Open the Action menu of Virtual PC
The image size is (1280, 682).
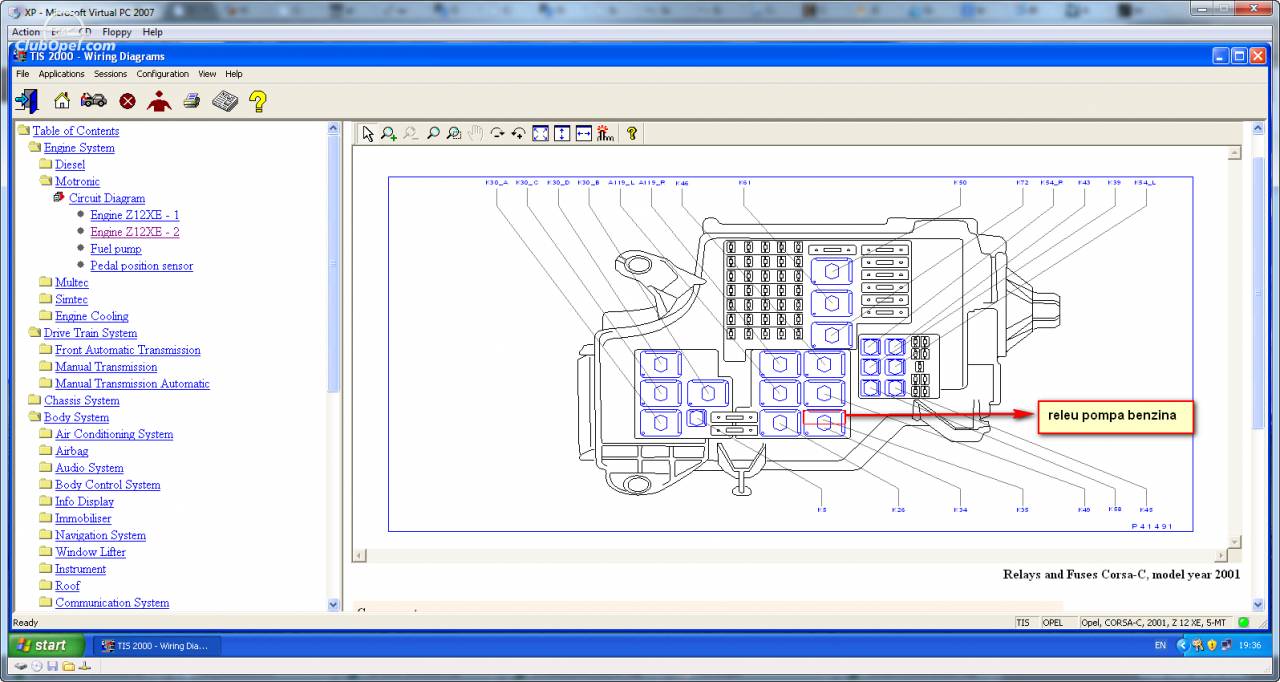click(26, 32)
